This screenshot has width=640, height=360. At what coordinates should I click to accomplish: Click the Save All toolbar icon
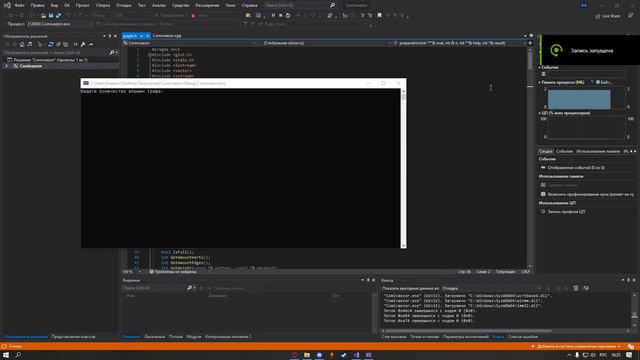click(x=58, y=16)
